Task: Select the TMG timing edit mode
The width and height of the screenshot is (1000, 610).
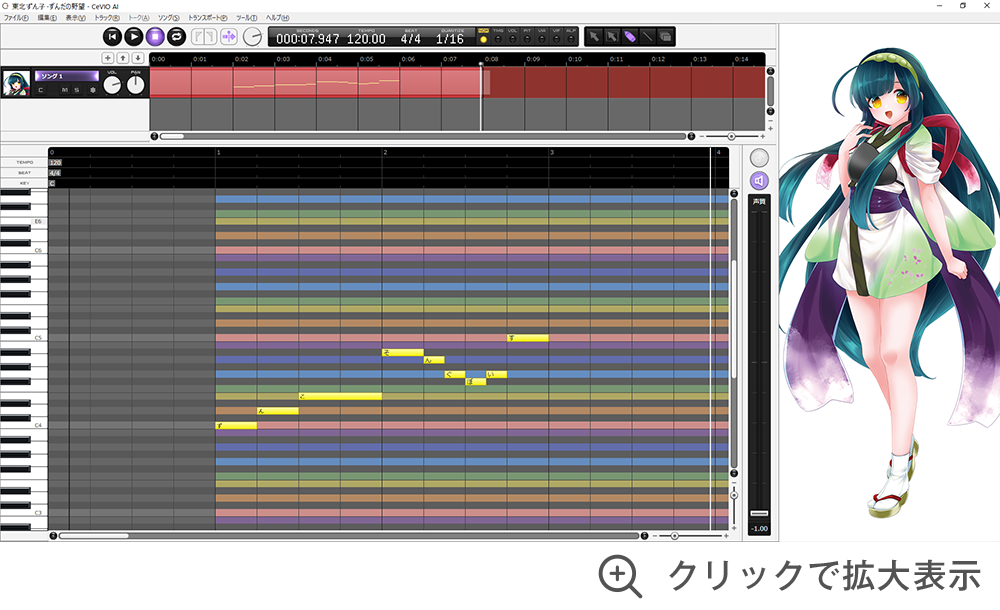Action: pyautogui.click(x=498, y=36)
